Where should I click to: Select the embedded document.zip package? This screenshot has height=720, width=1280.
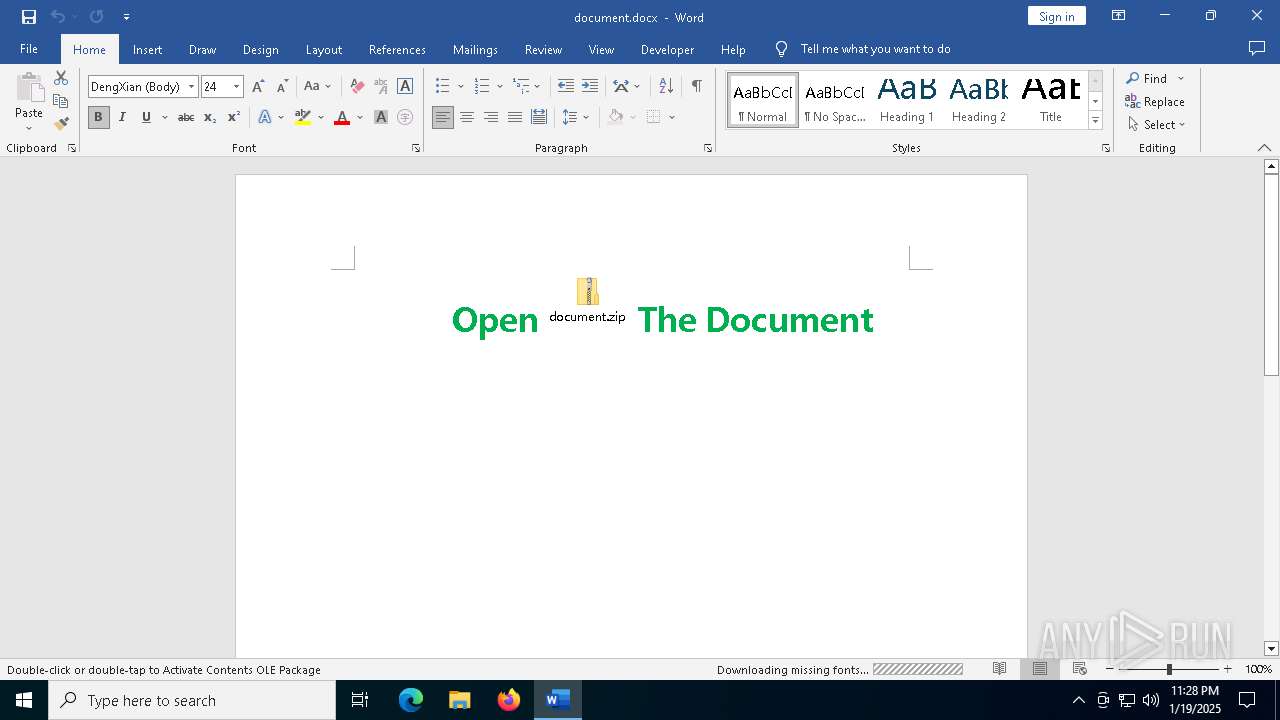(588, 301)
